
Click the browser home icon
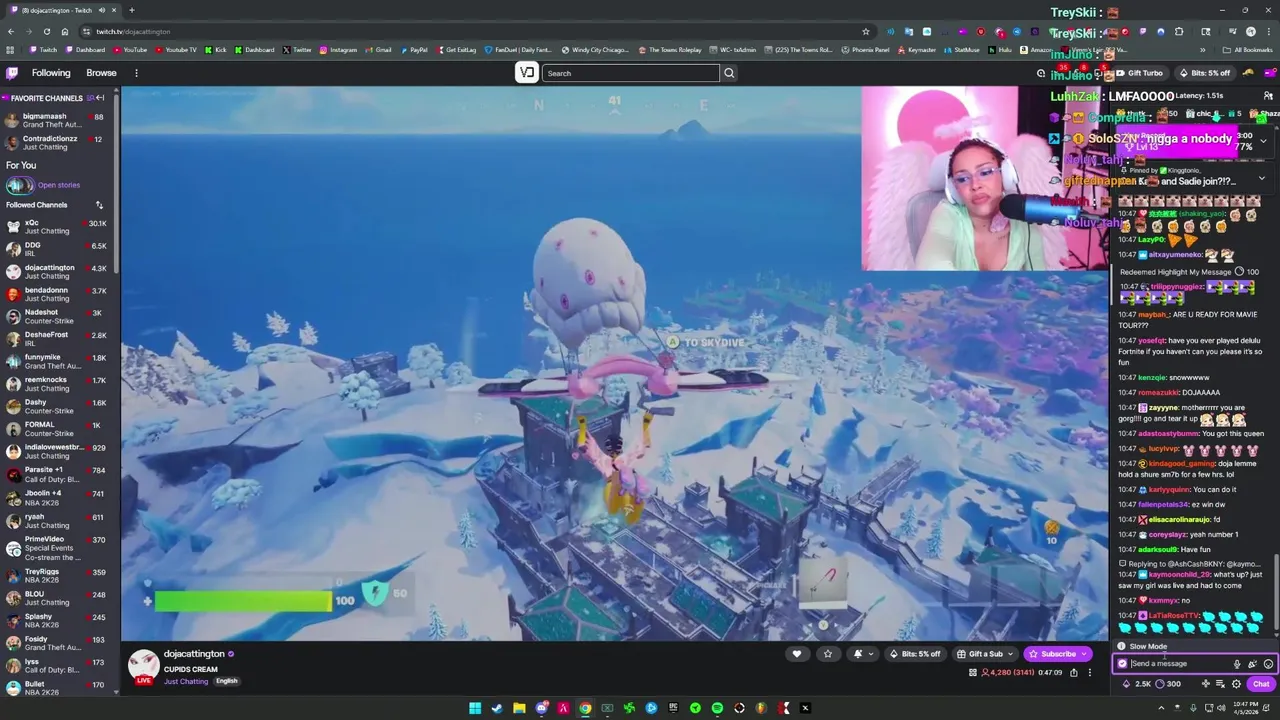[65, 31]
